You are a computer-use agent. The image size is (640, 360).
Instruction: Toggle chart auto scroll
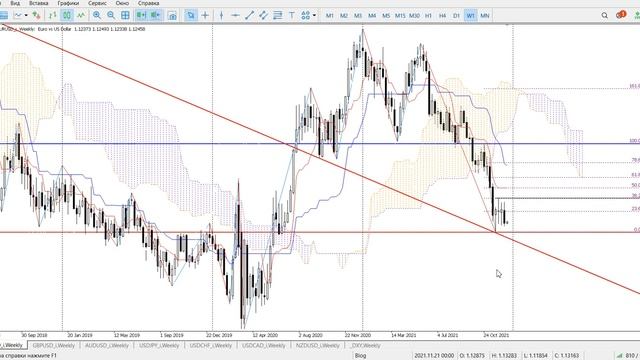click(x=141, y=16)
